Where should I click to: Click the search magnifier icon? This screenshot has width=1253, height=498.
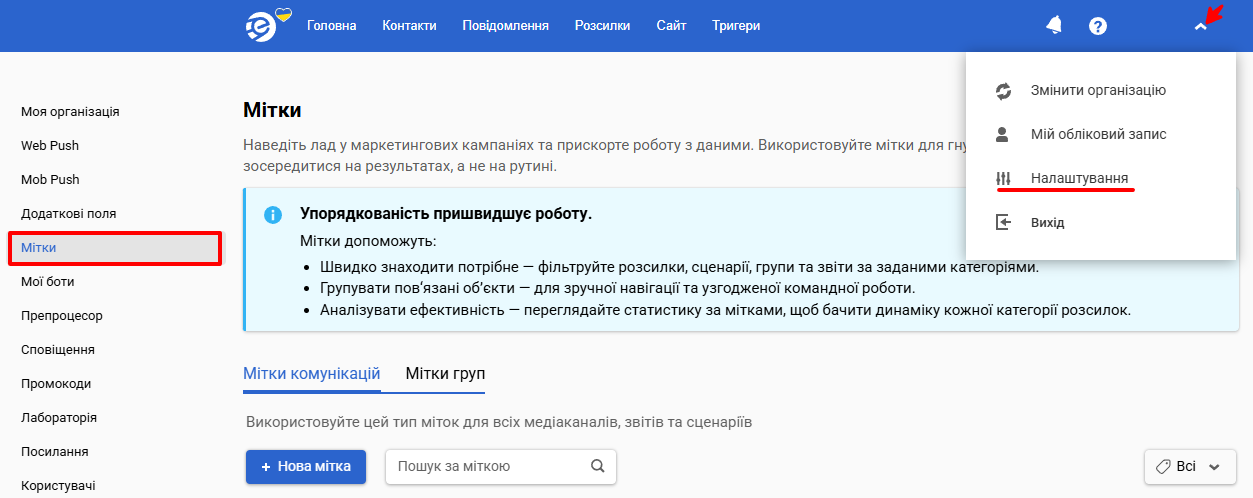tap(598, 466)
